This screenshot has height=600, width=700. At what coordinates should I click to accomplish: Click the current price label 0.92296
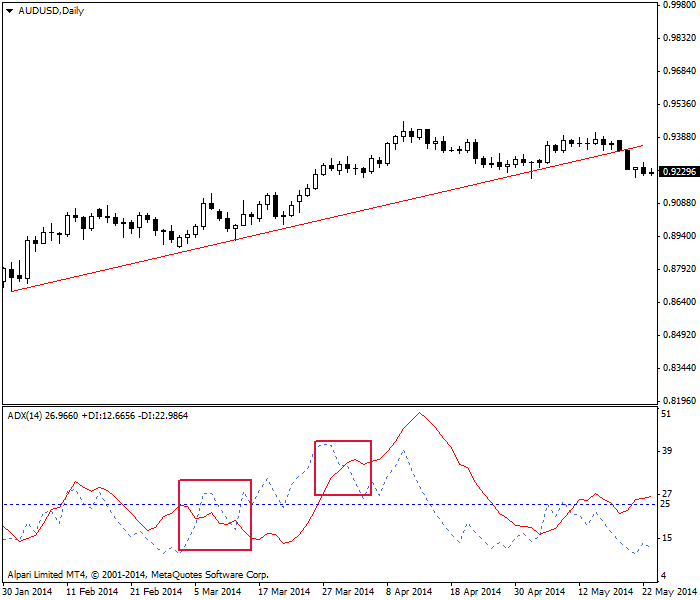pos(679,172)
